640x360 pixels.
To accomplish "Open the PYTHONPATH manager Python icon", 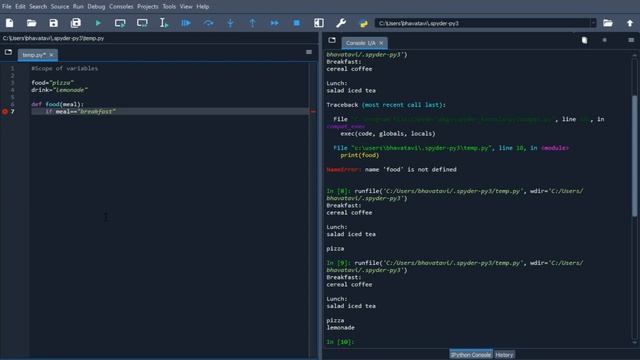I will click(x=363, y=23).
